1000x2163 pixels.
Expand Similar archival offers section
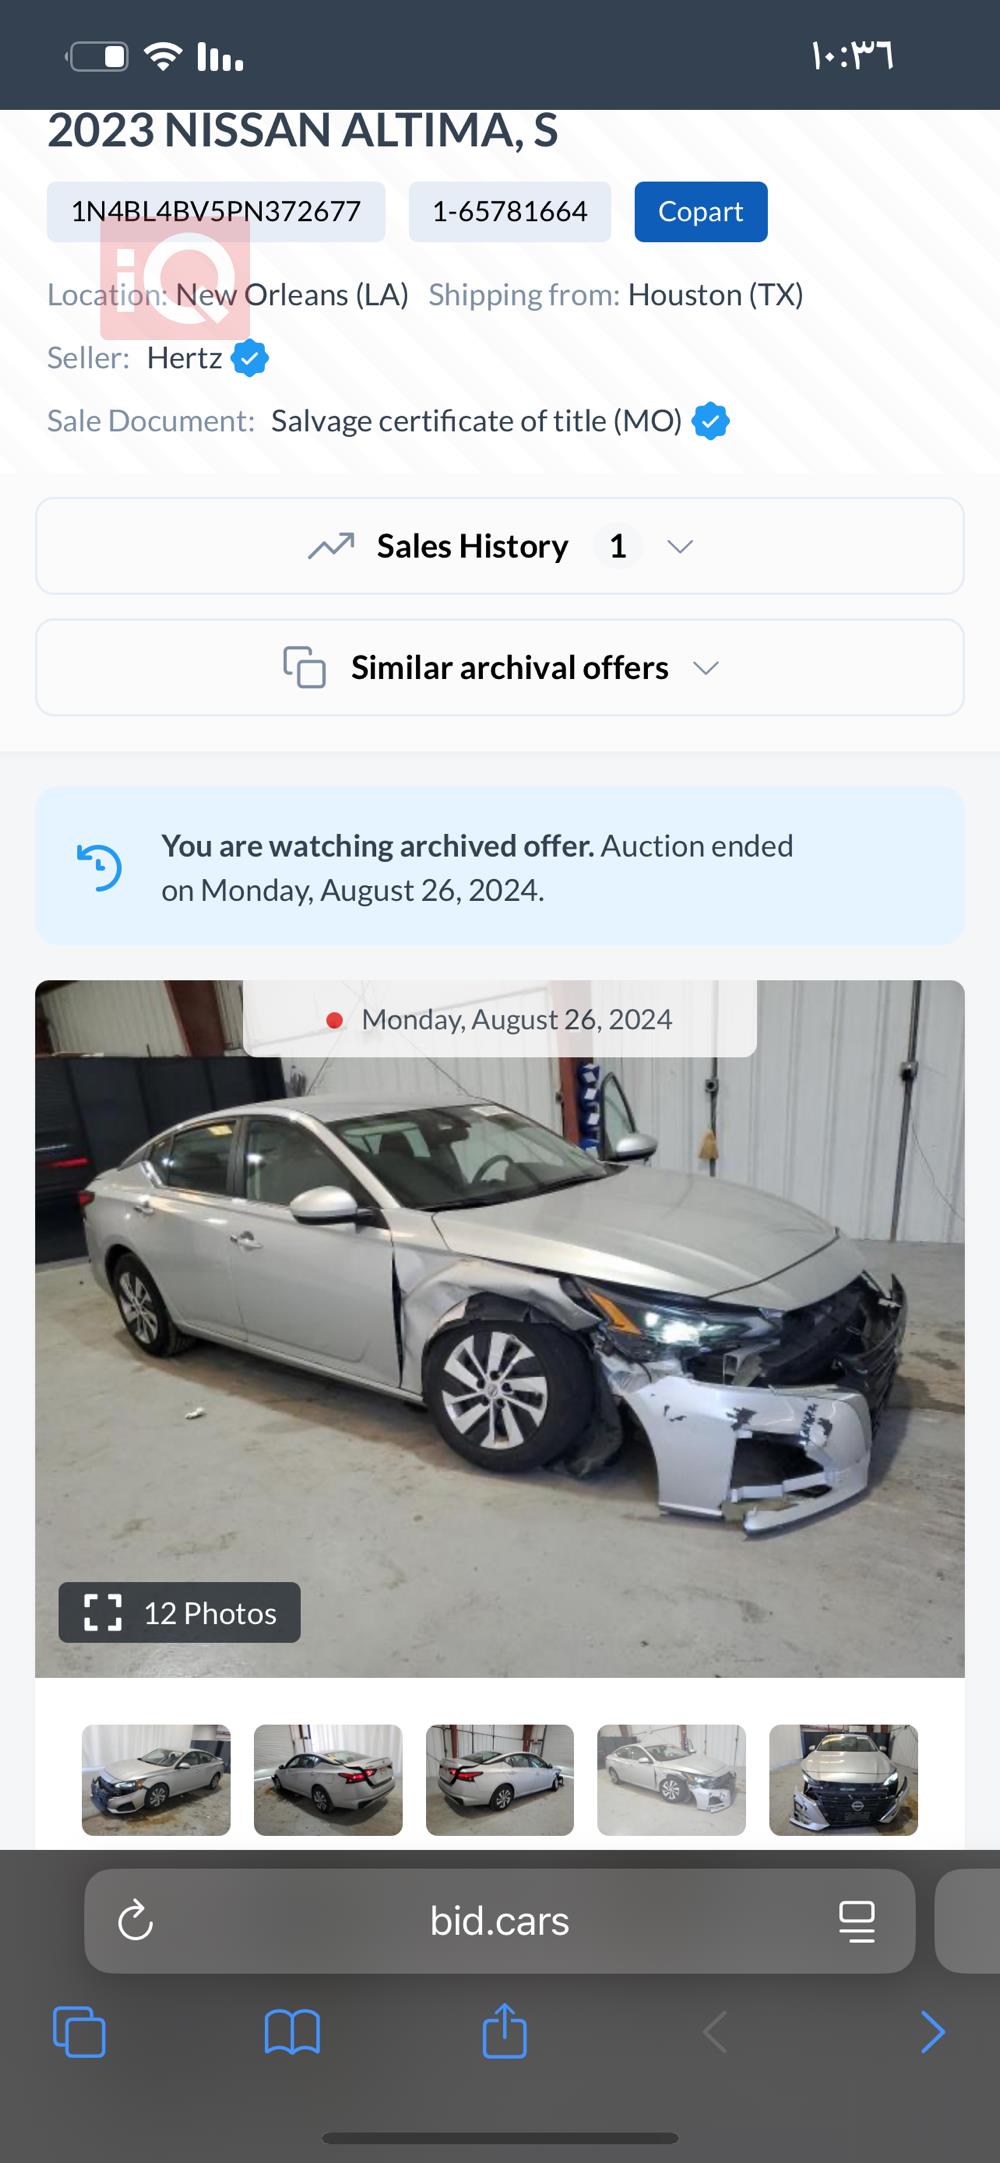[x=509, y=668]
